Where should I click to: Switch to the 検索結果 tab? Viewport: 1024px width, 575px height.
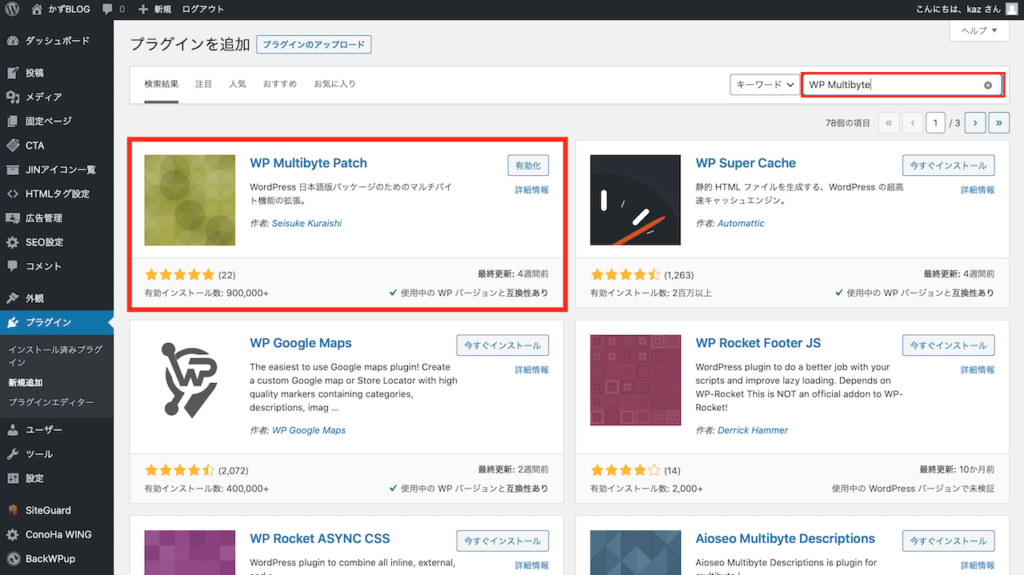point(161,84)
